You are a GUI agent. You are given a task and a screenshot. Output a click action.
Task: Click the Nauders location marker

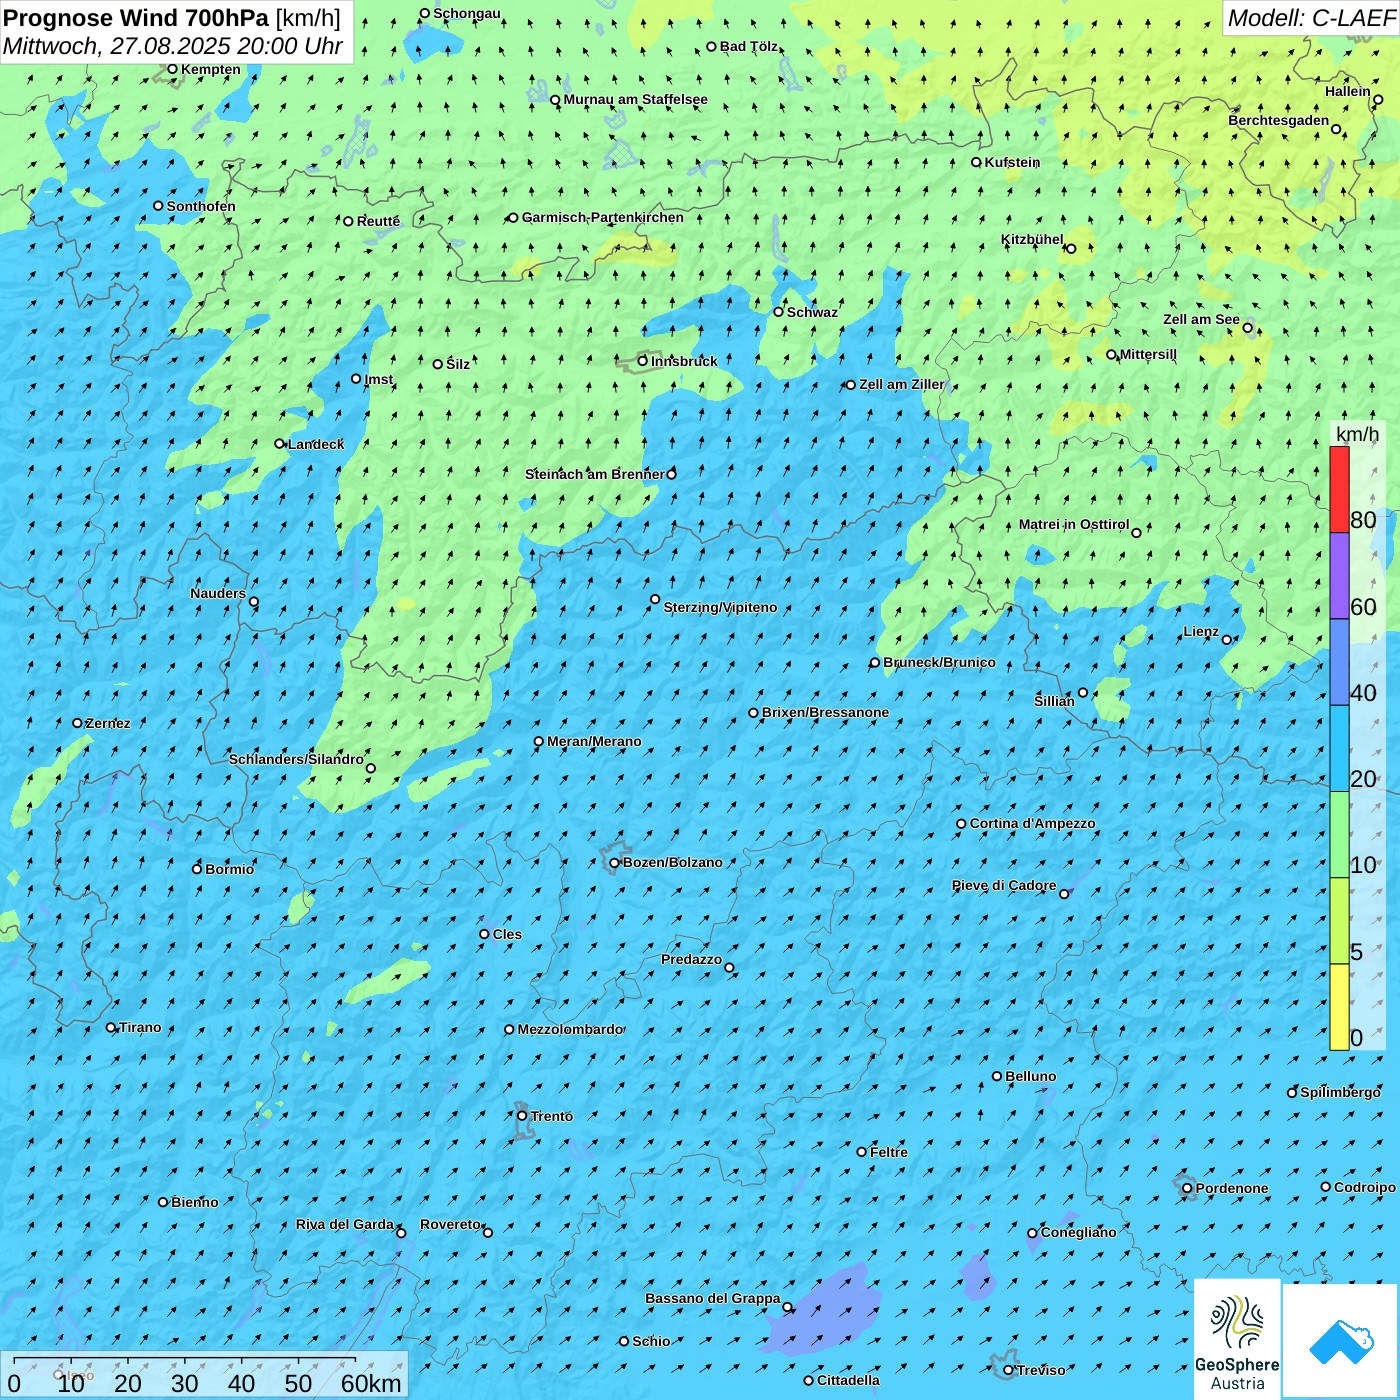coord(254,602)
